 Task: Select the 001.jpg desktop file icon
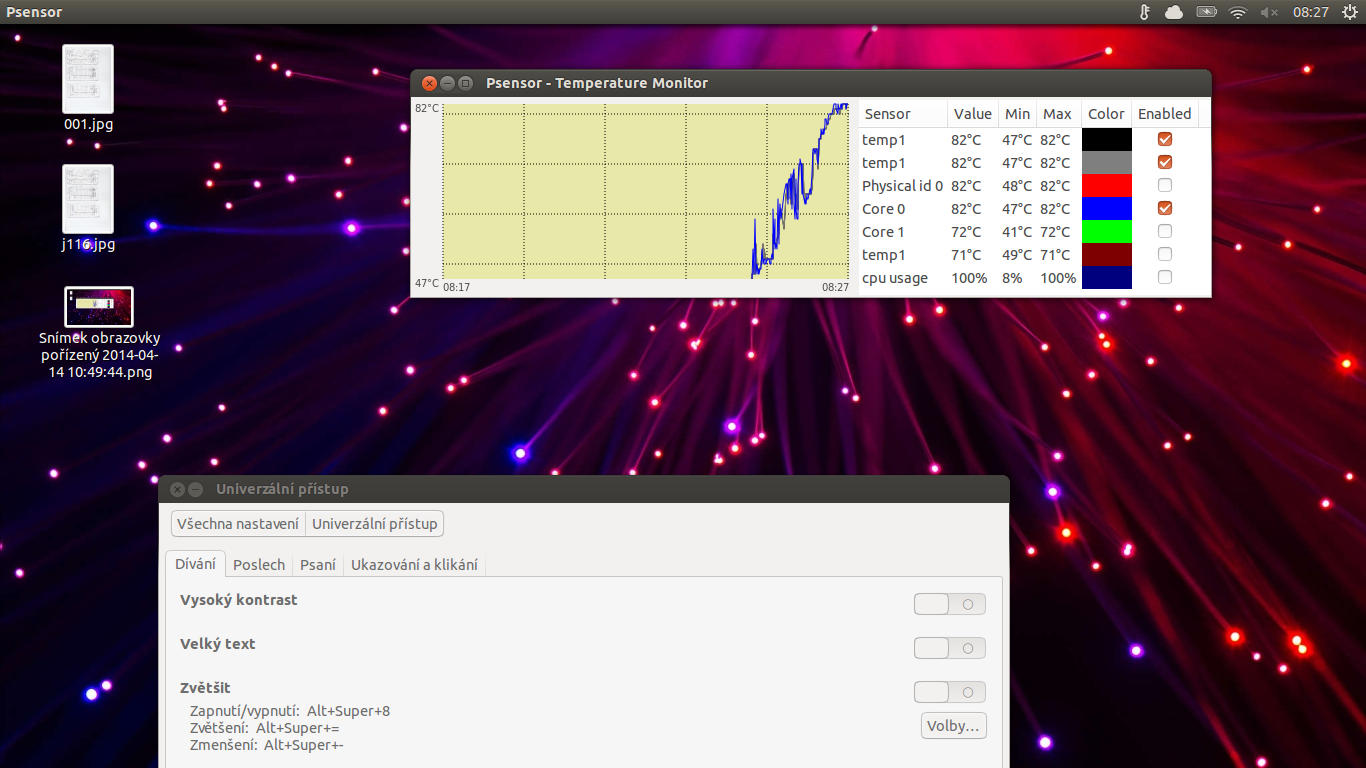coord(88,80)
